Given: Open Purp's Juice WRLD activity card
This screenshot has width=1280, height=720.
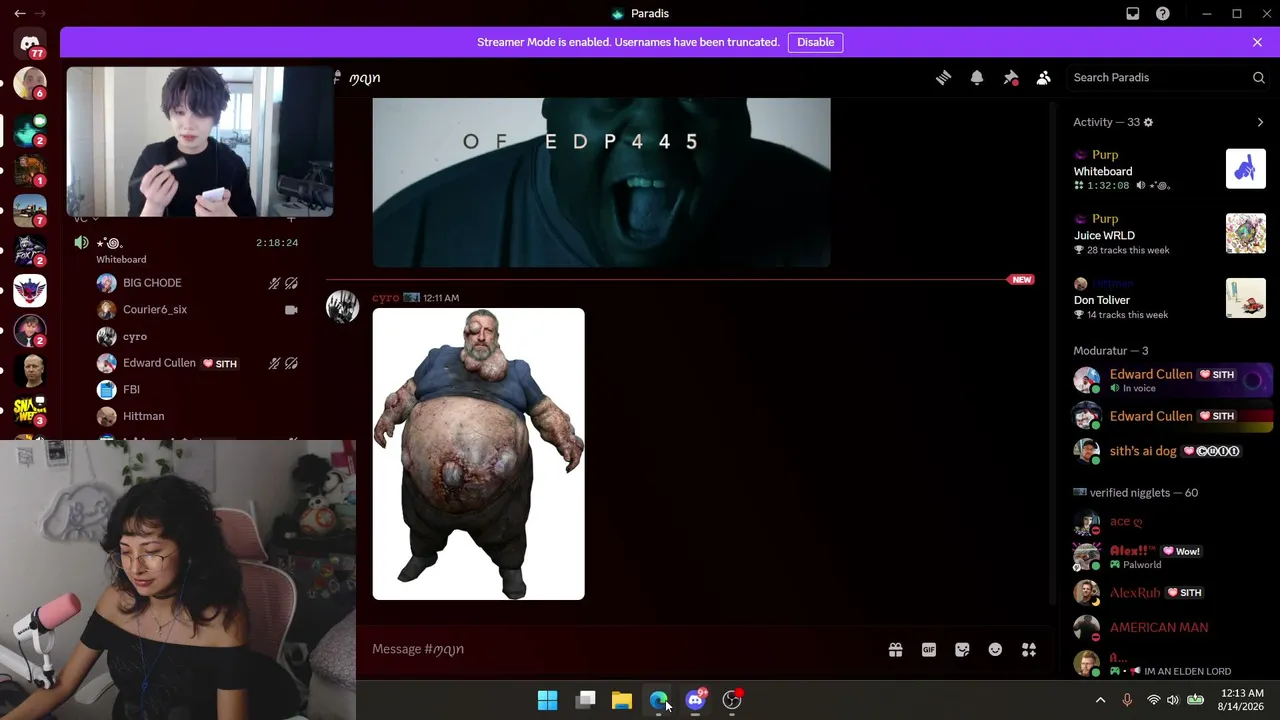Looking at the screenshot, I should tap(1169, 234).
